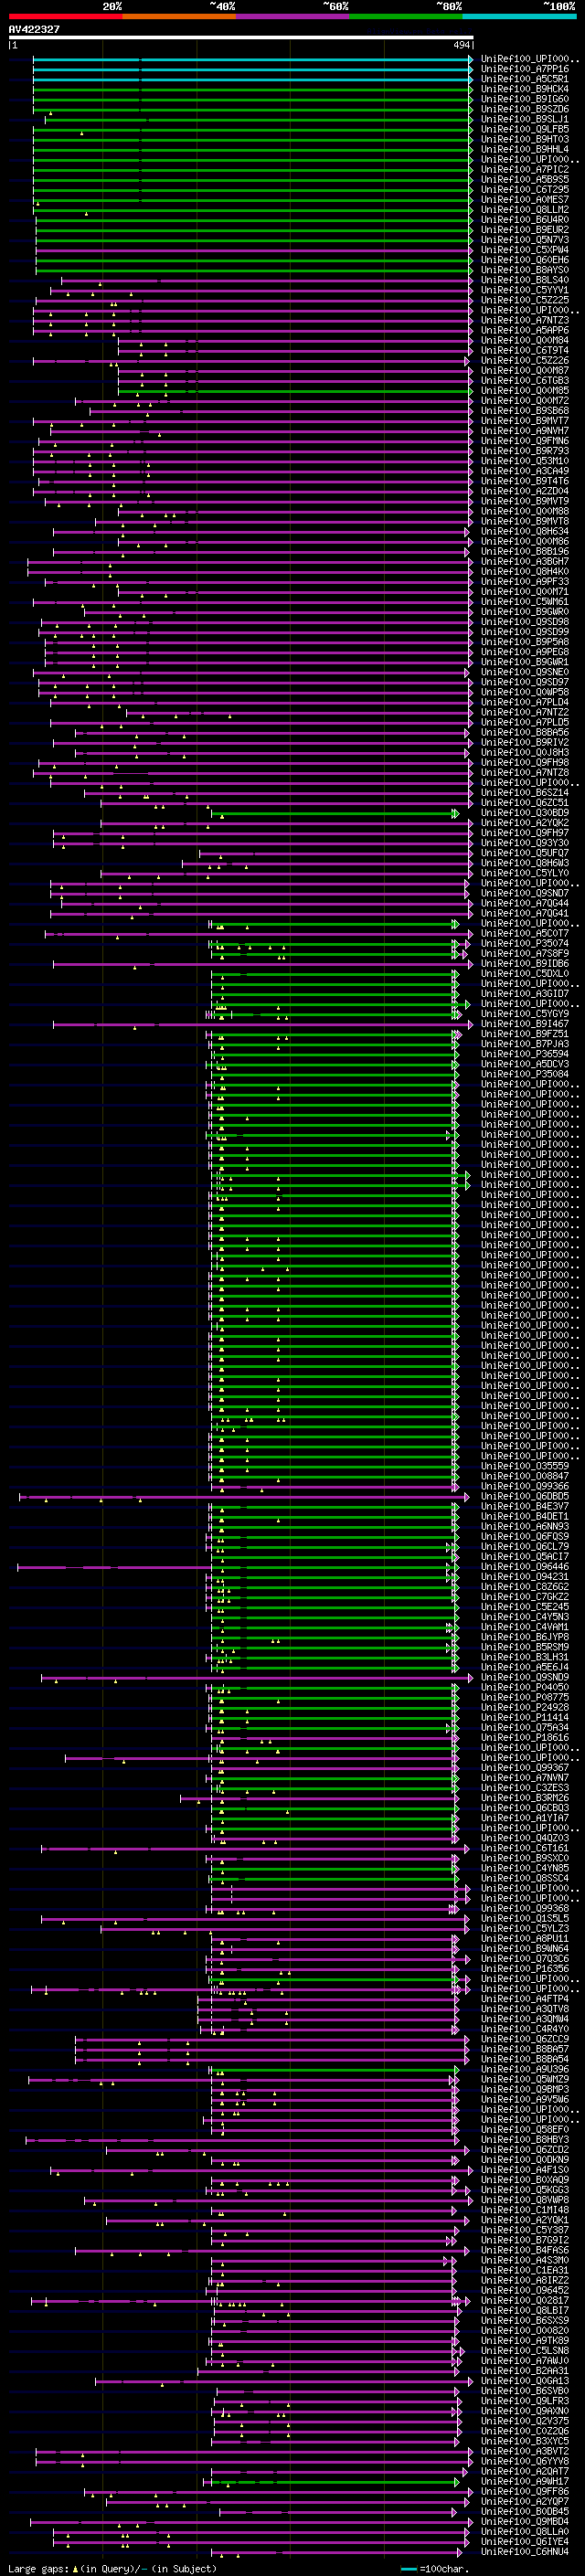
Task: Click the cyan alignment bar for UniRef100_A7PP16
Action: pos(253,69)
